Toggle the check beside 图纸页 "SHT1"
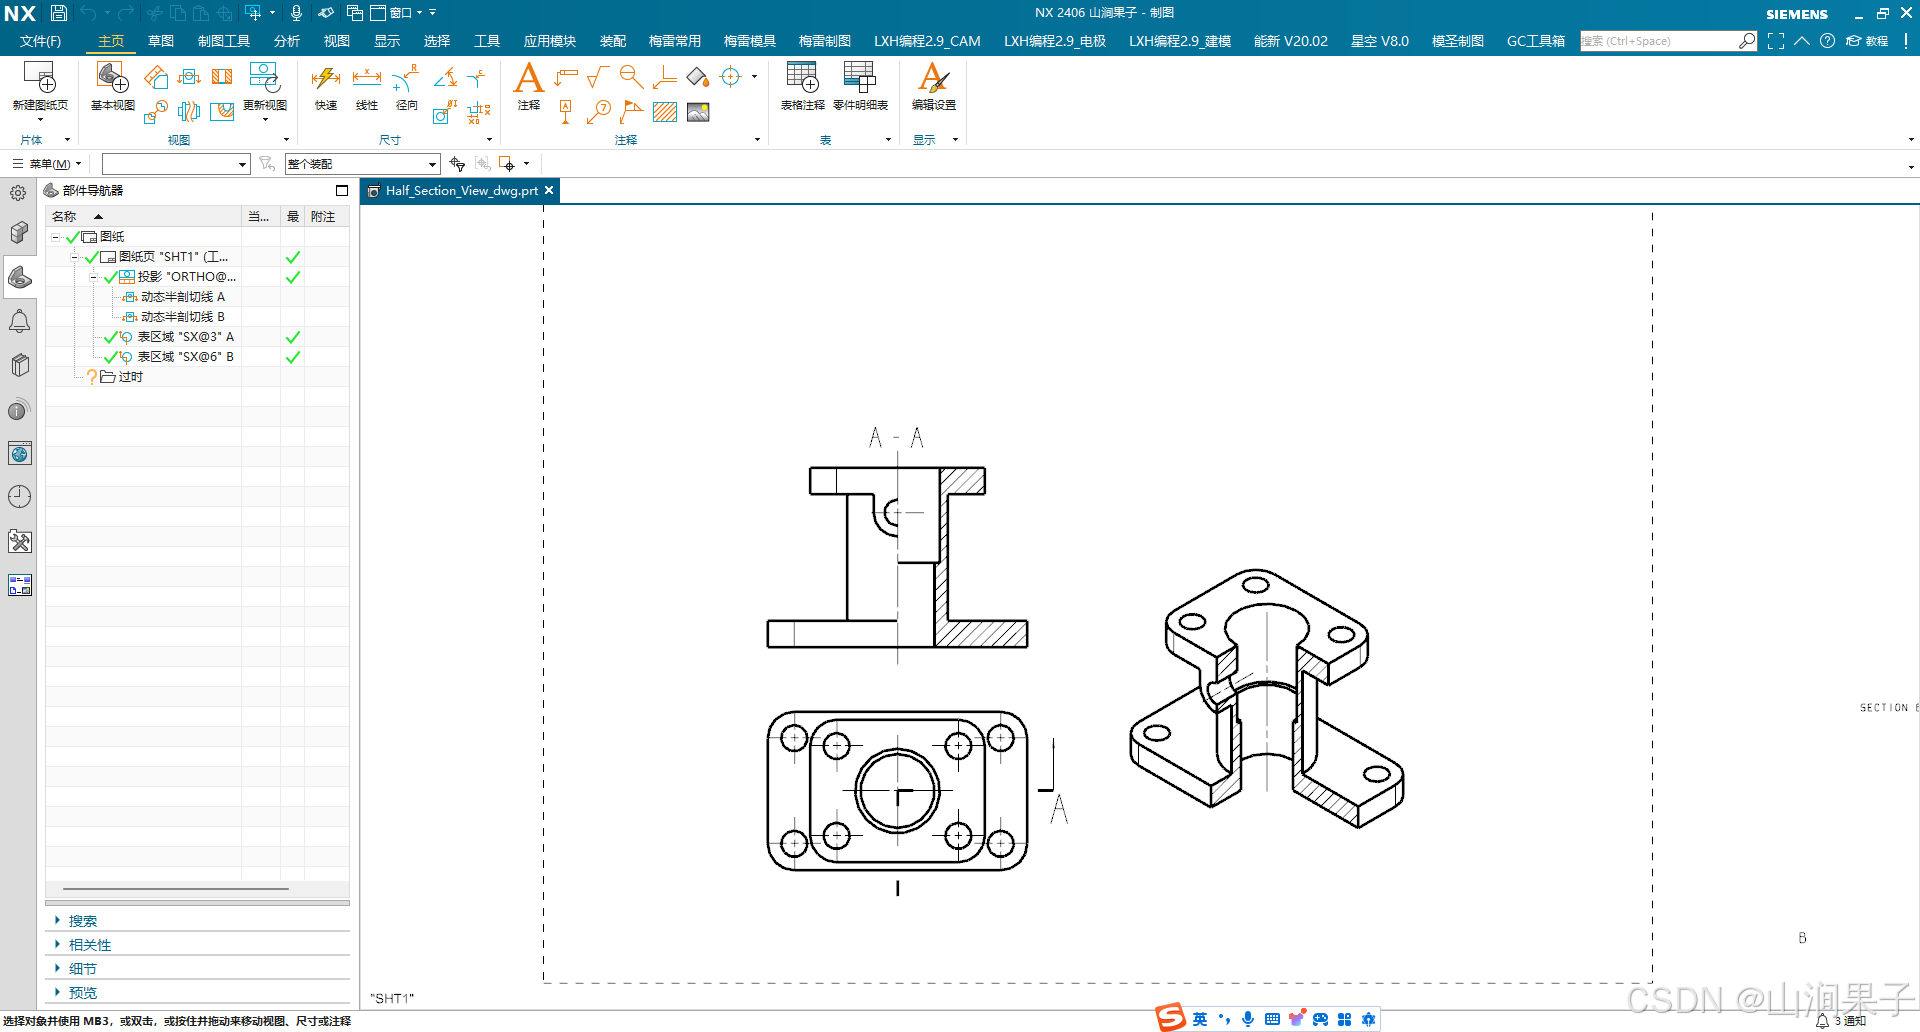Viewport: 1920px width, 1032px height. [91, 257]
